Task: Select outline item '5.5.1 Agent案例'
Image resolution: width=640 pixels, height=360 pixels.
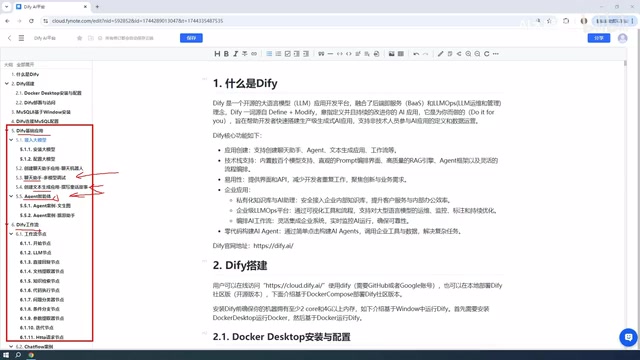Action: tap(45, 206)
